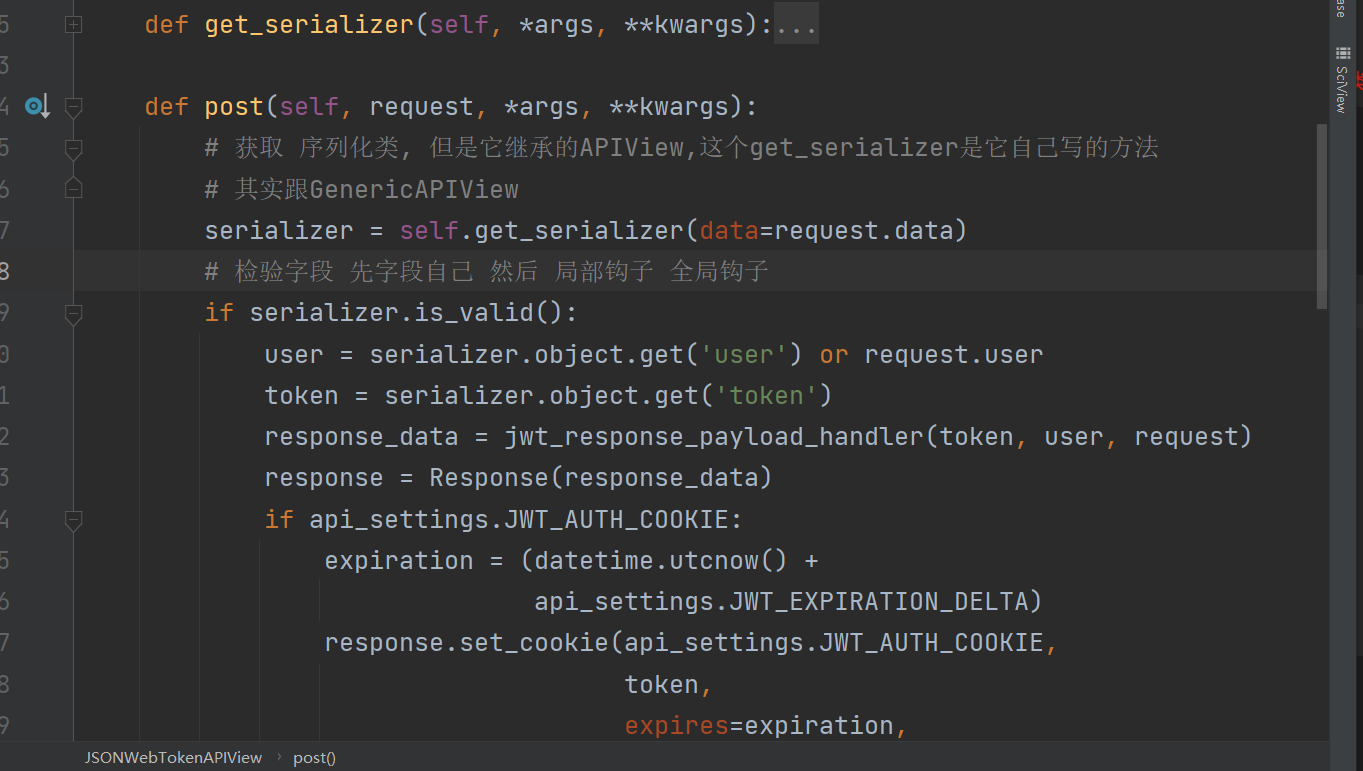Select JSONWebTokenAPIView in the breadcrumb bar
Image resolution: width=1363 pixels, height=771 pixels.
(173, 758)
